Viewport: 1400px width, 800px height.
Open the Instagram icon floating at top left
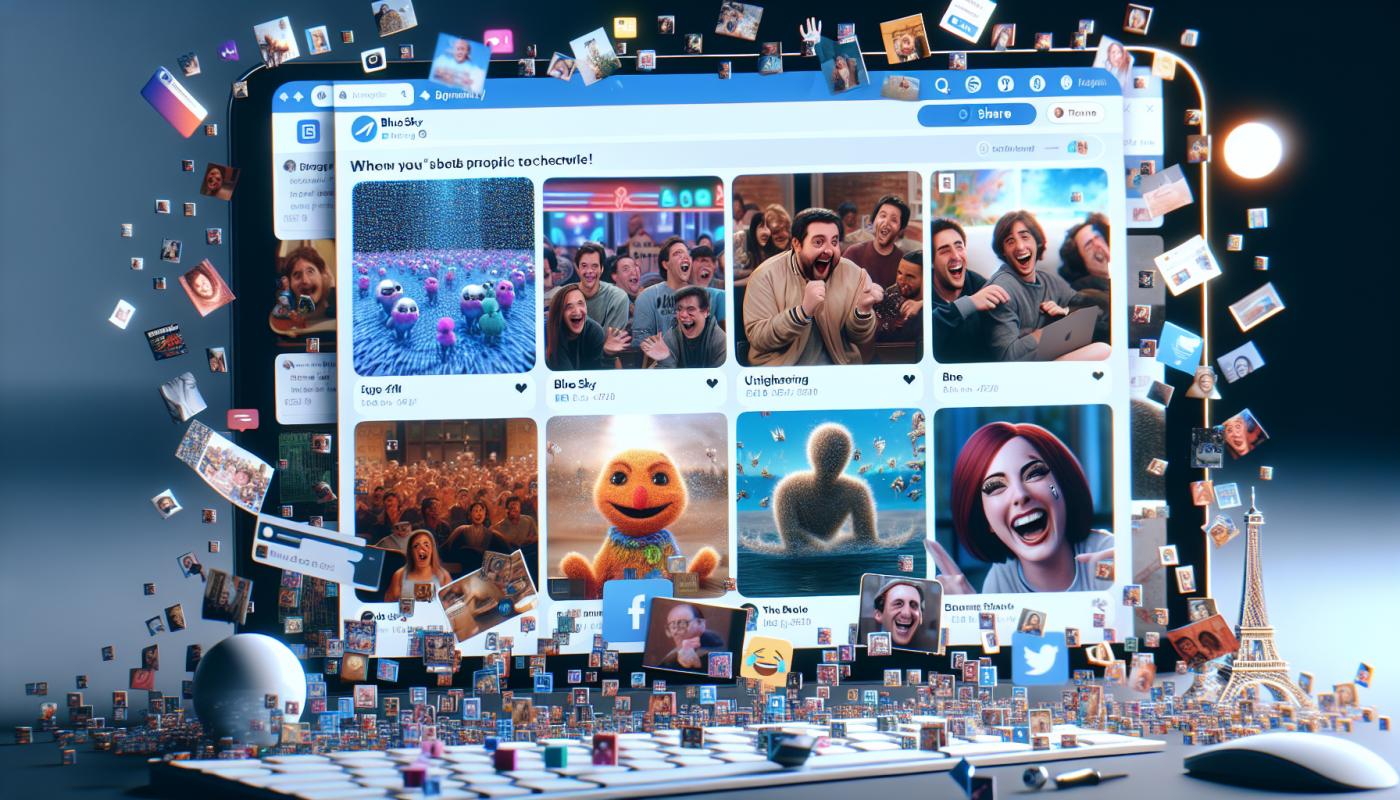[x=373, y=59]
